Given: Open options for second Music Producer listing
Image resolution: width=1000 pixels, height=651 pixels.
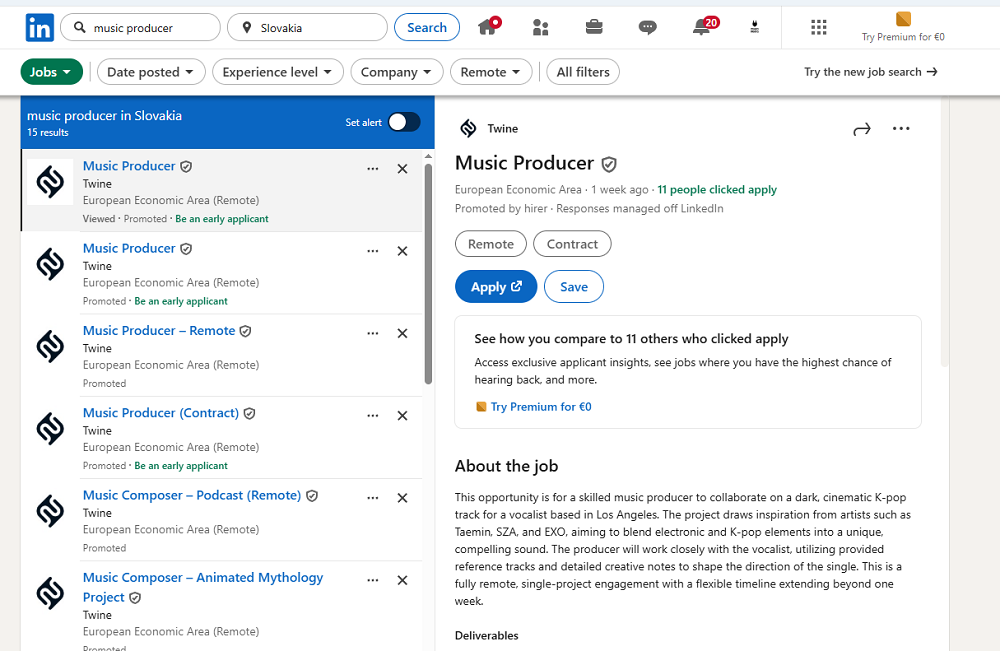Looking at the screenshot, I should click(372, 251).
